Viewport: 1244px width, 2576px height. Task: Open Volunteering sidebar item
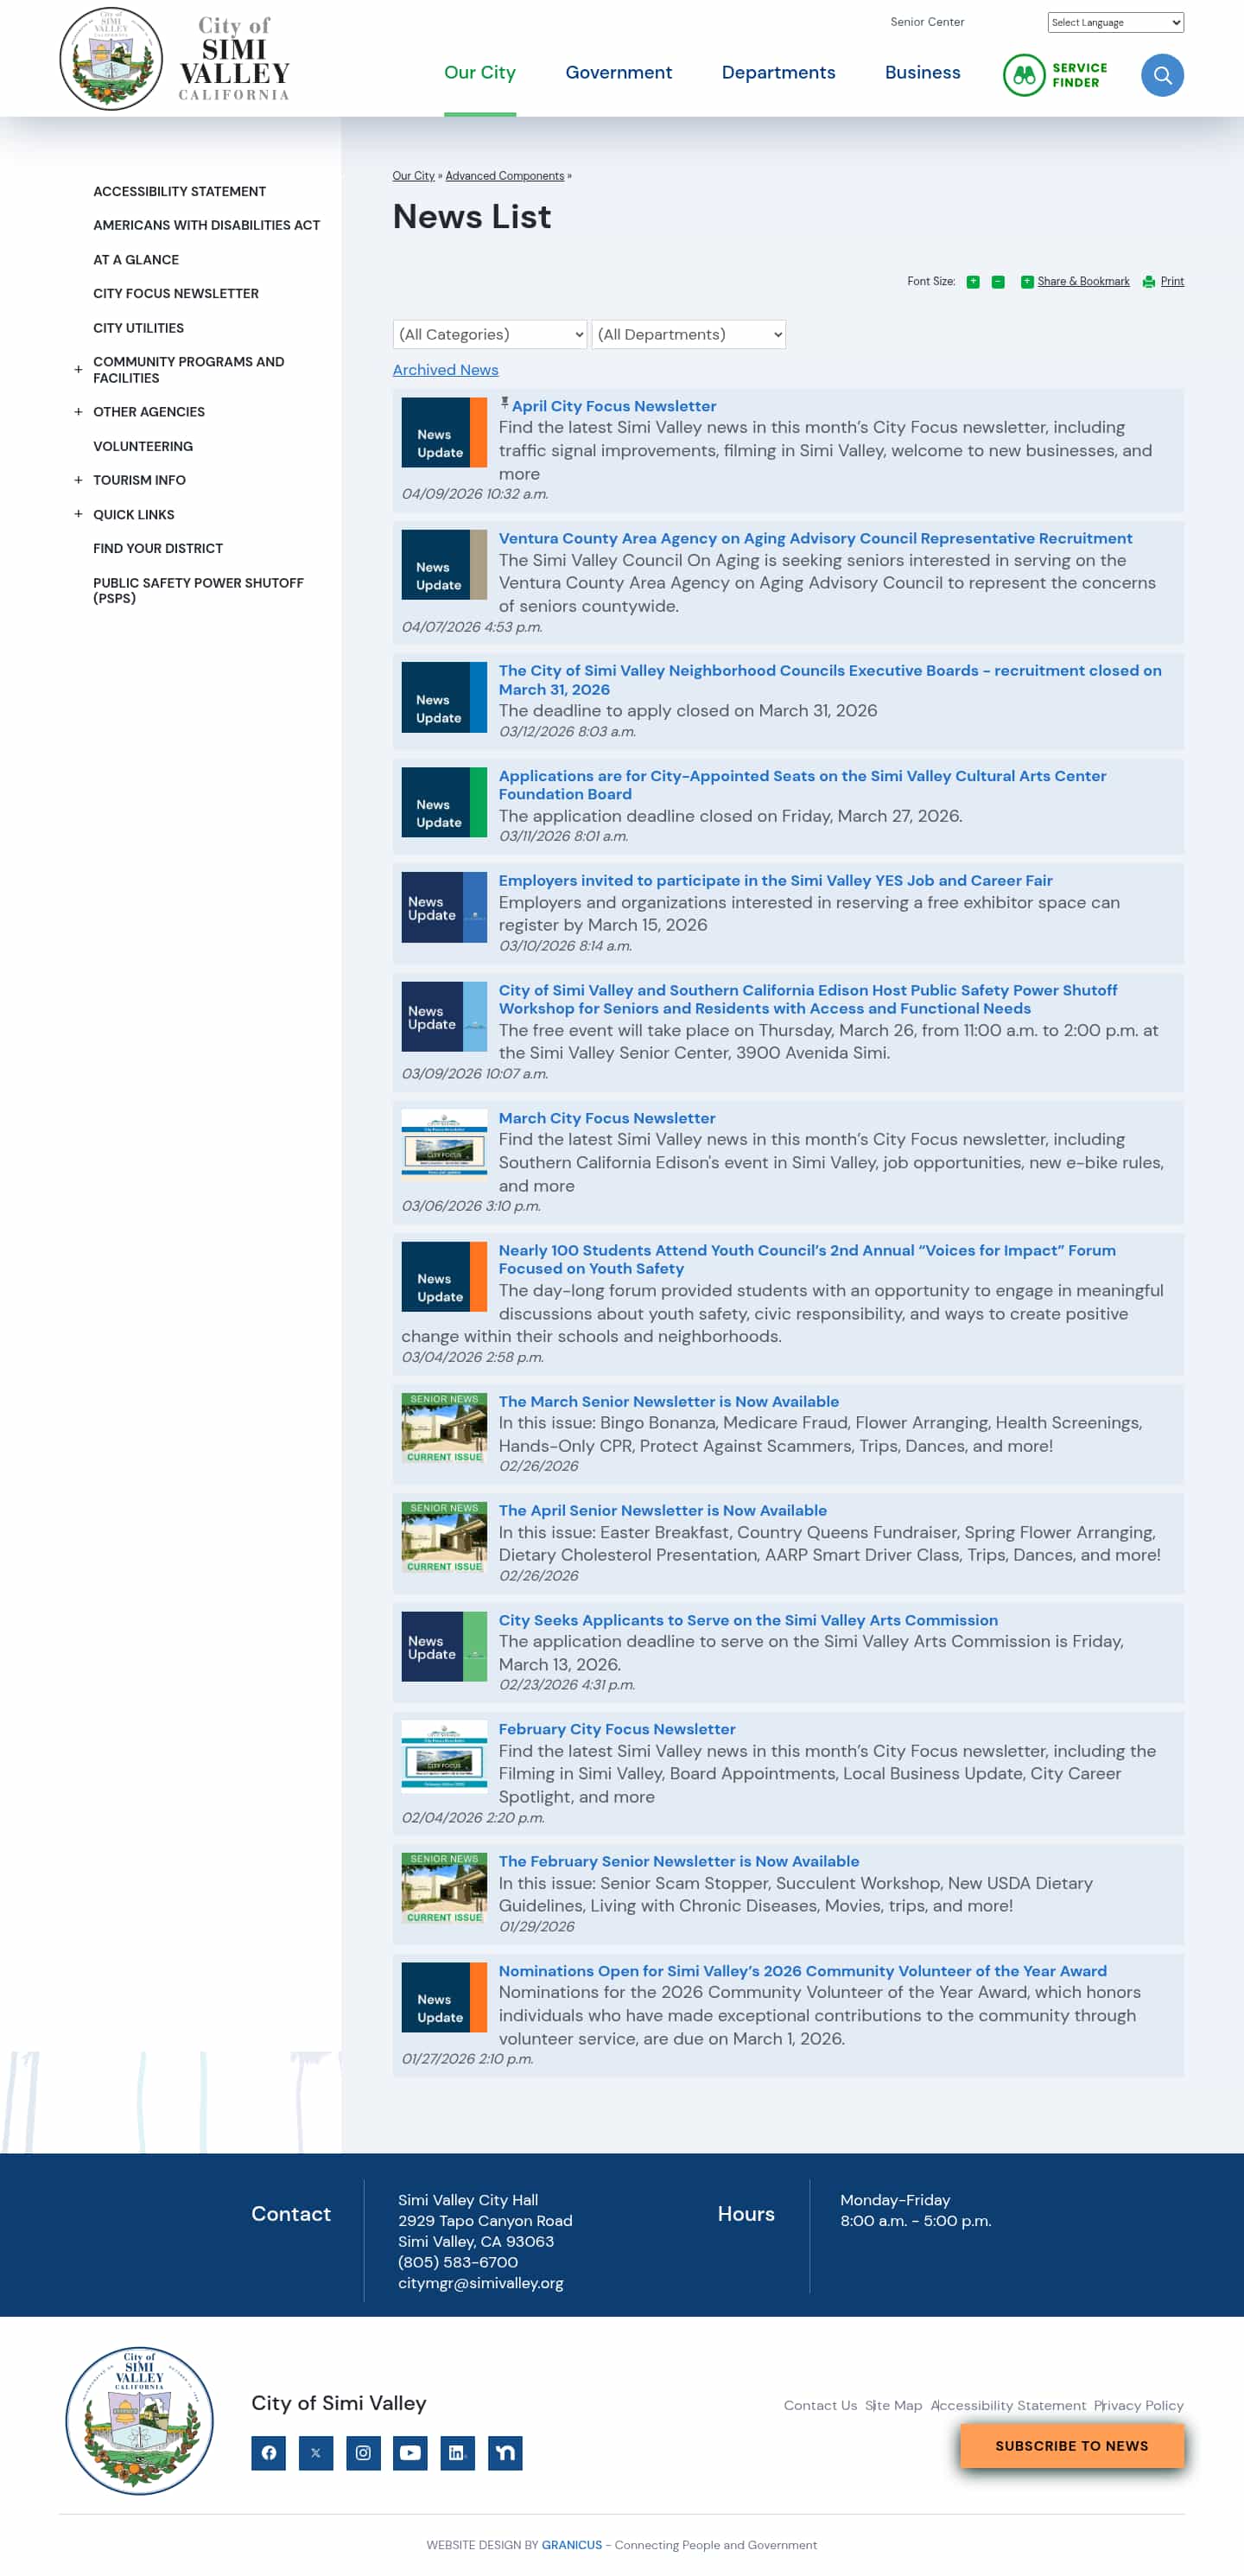coord(143,446)
